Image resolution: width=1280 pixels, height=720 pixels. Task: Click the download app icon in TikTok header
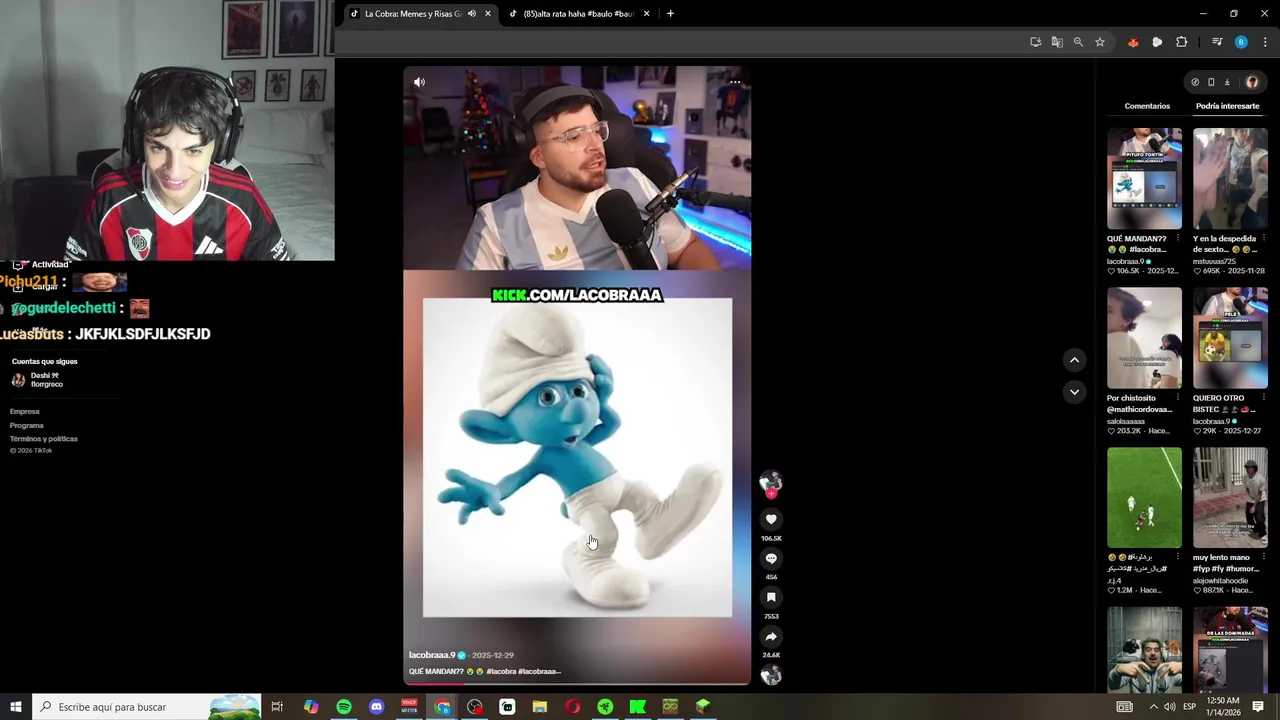click(1227, 82)
